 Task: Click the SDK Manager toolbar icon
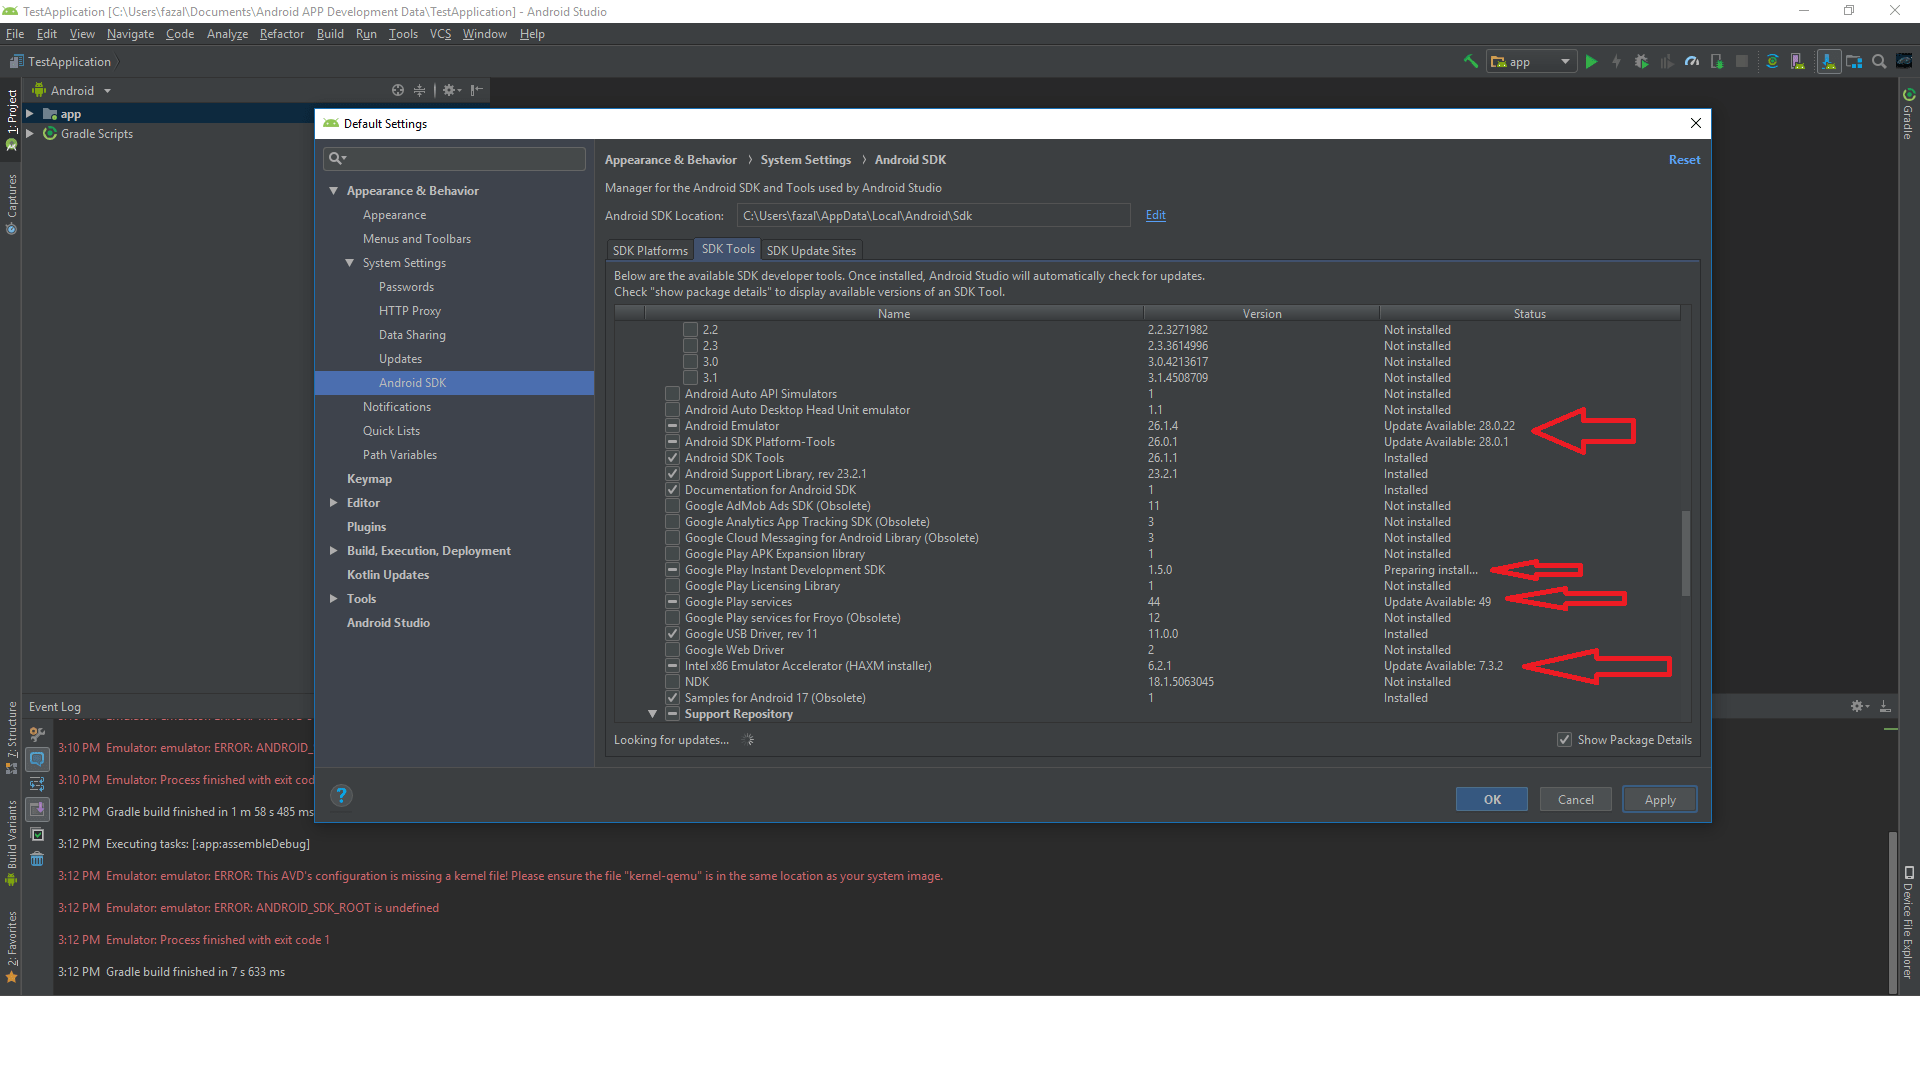(x=1829, y=62)
